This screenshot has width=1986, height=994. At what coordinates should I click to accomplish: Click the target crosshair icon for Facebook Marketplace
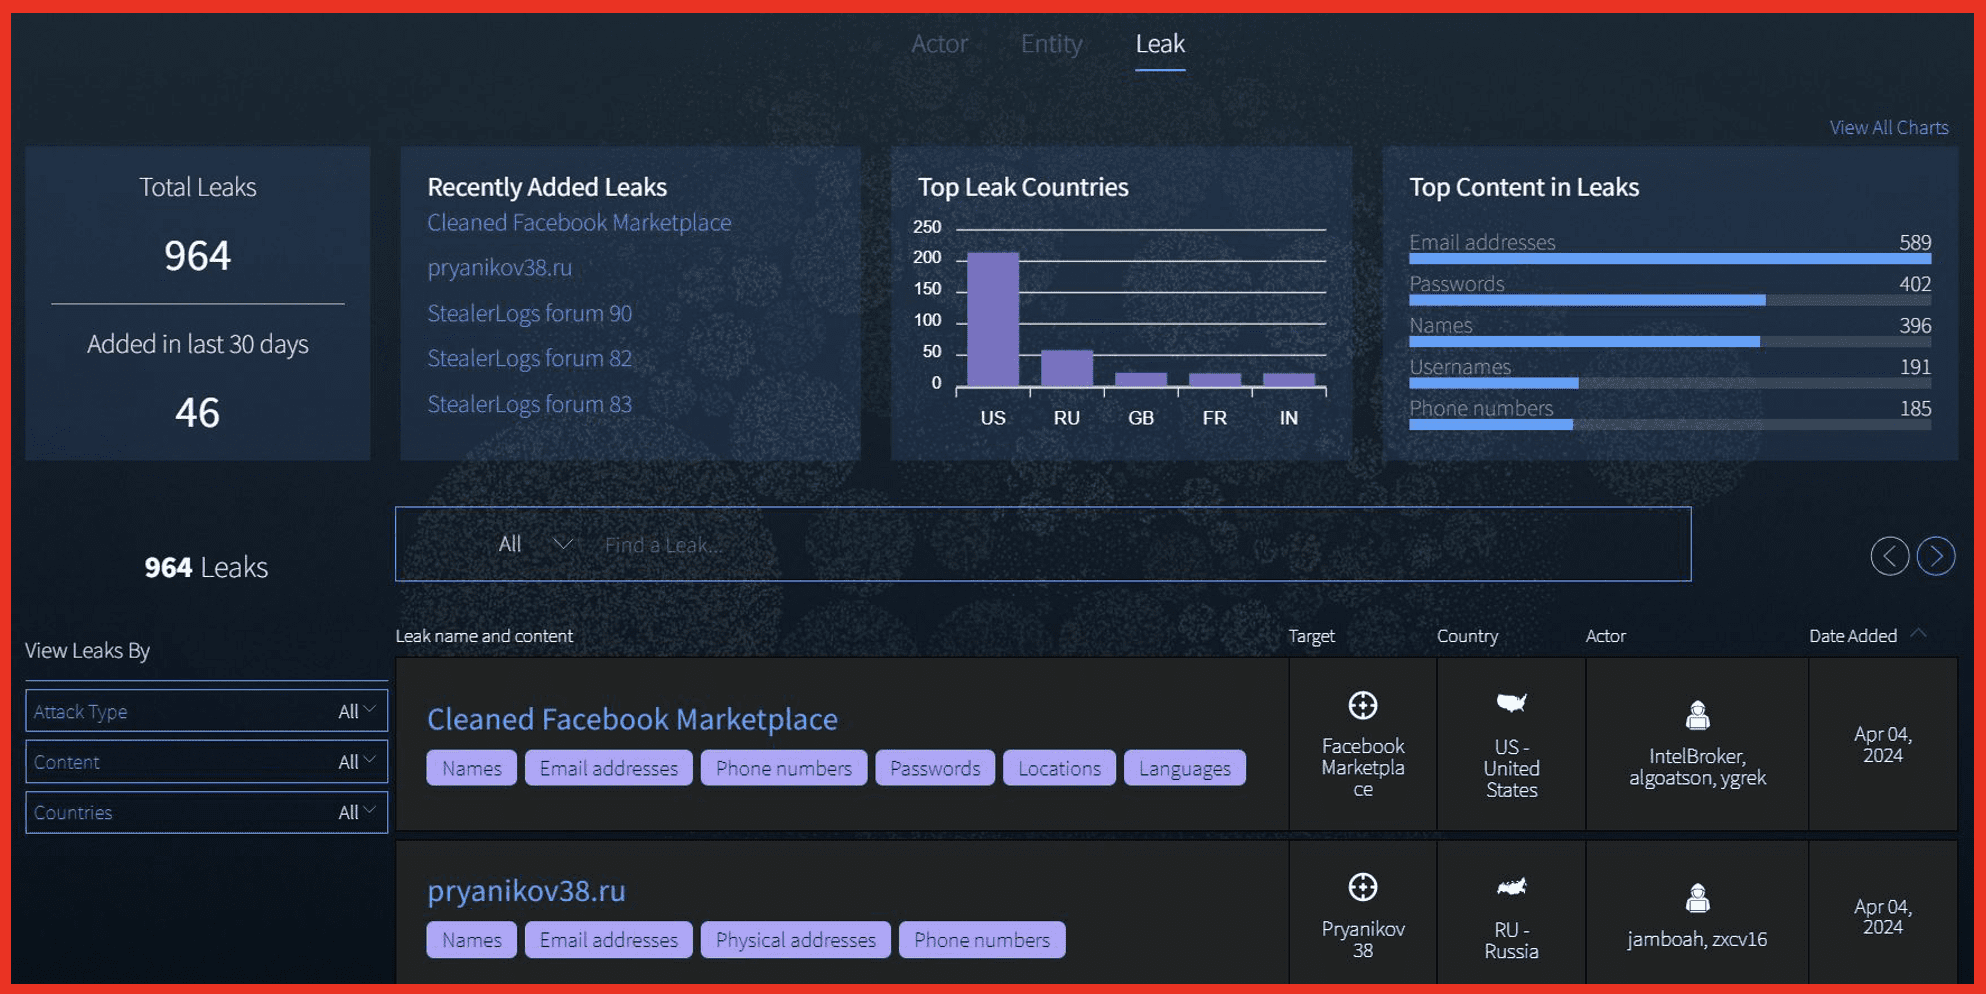tap(1362, 706)
